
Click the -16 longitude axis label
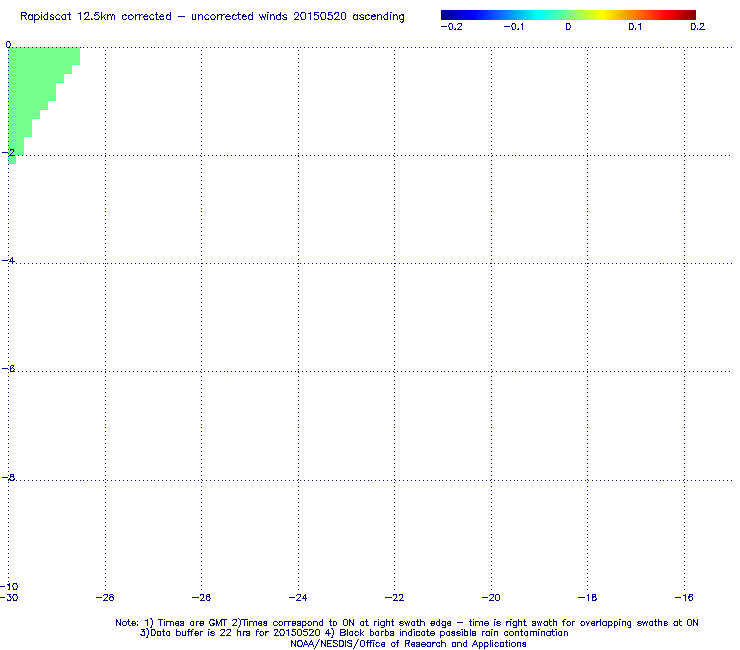point(684,598)
